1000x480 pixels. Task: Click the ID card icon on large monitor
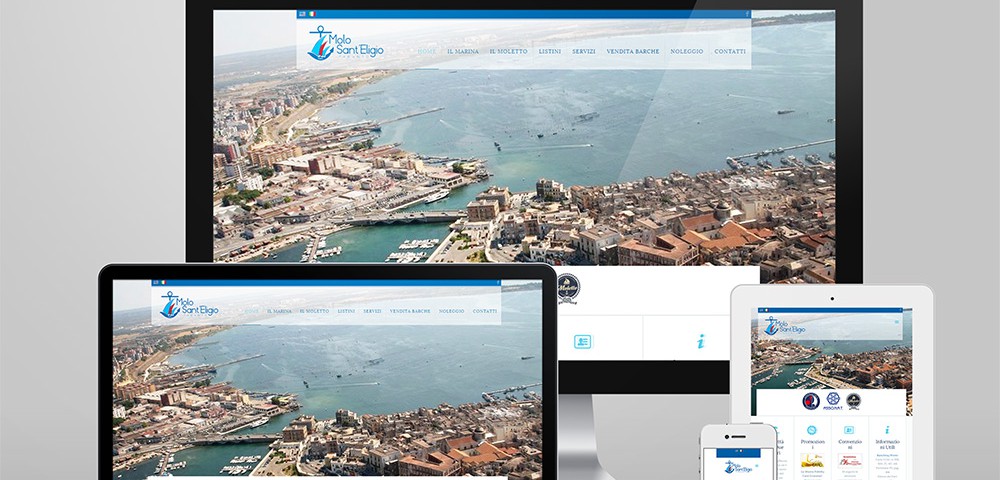tap(582, 342)
